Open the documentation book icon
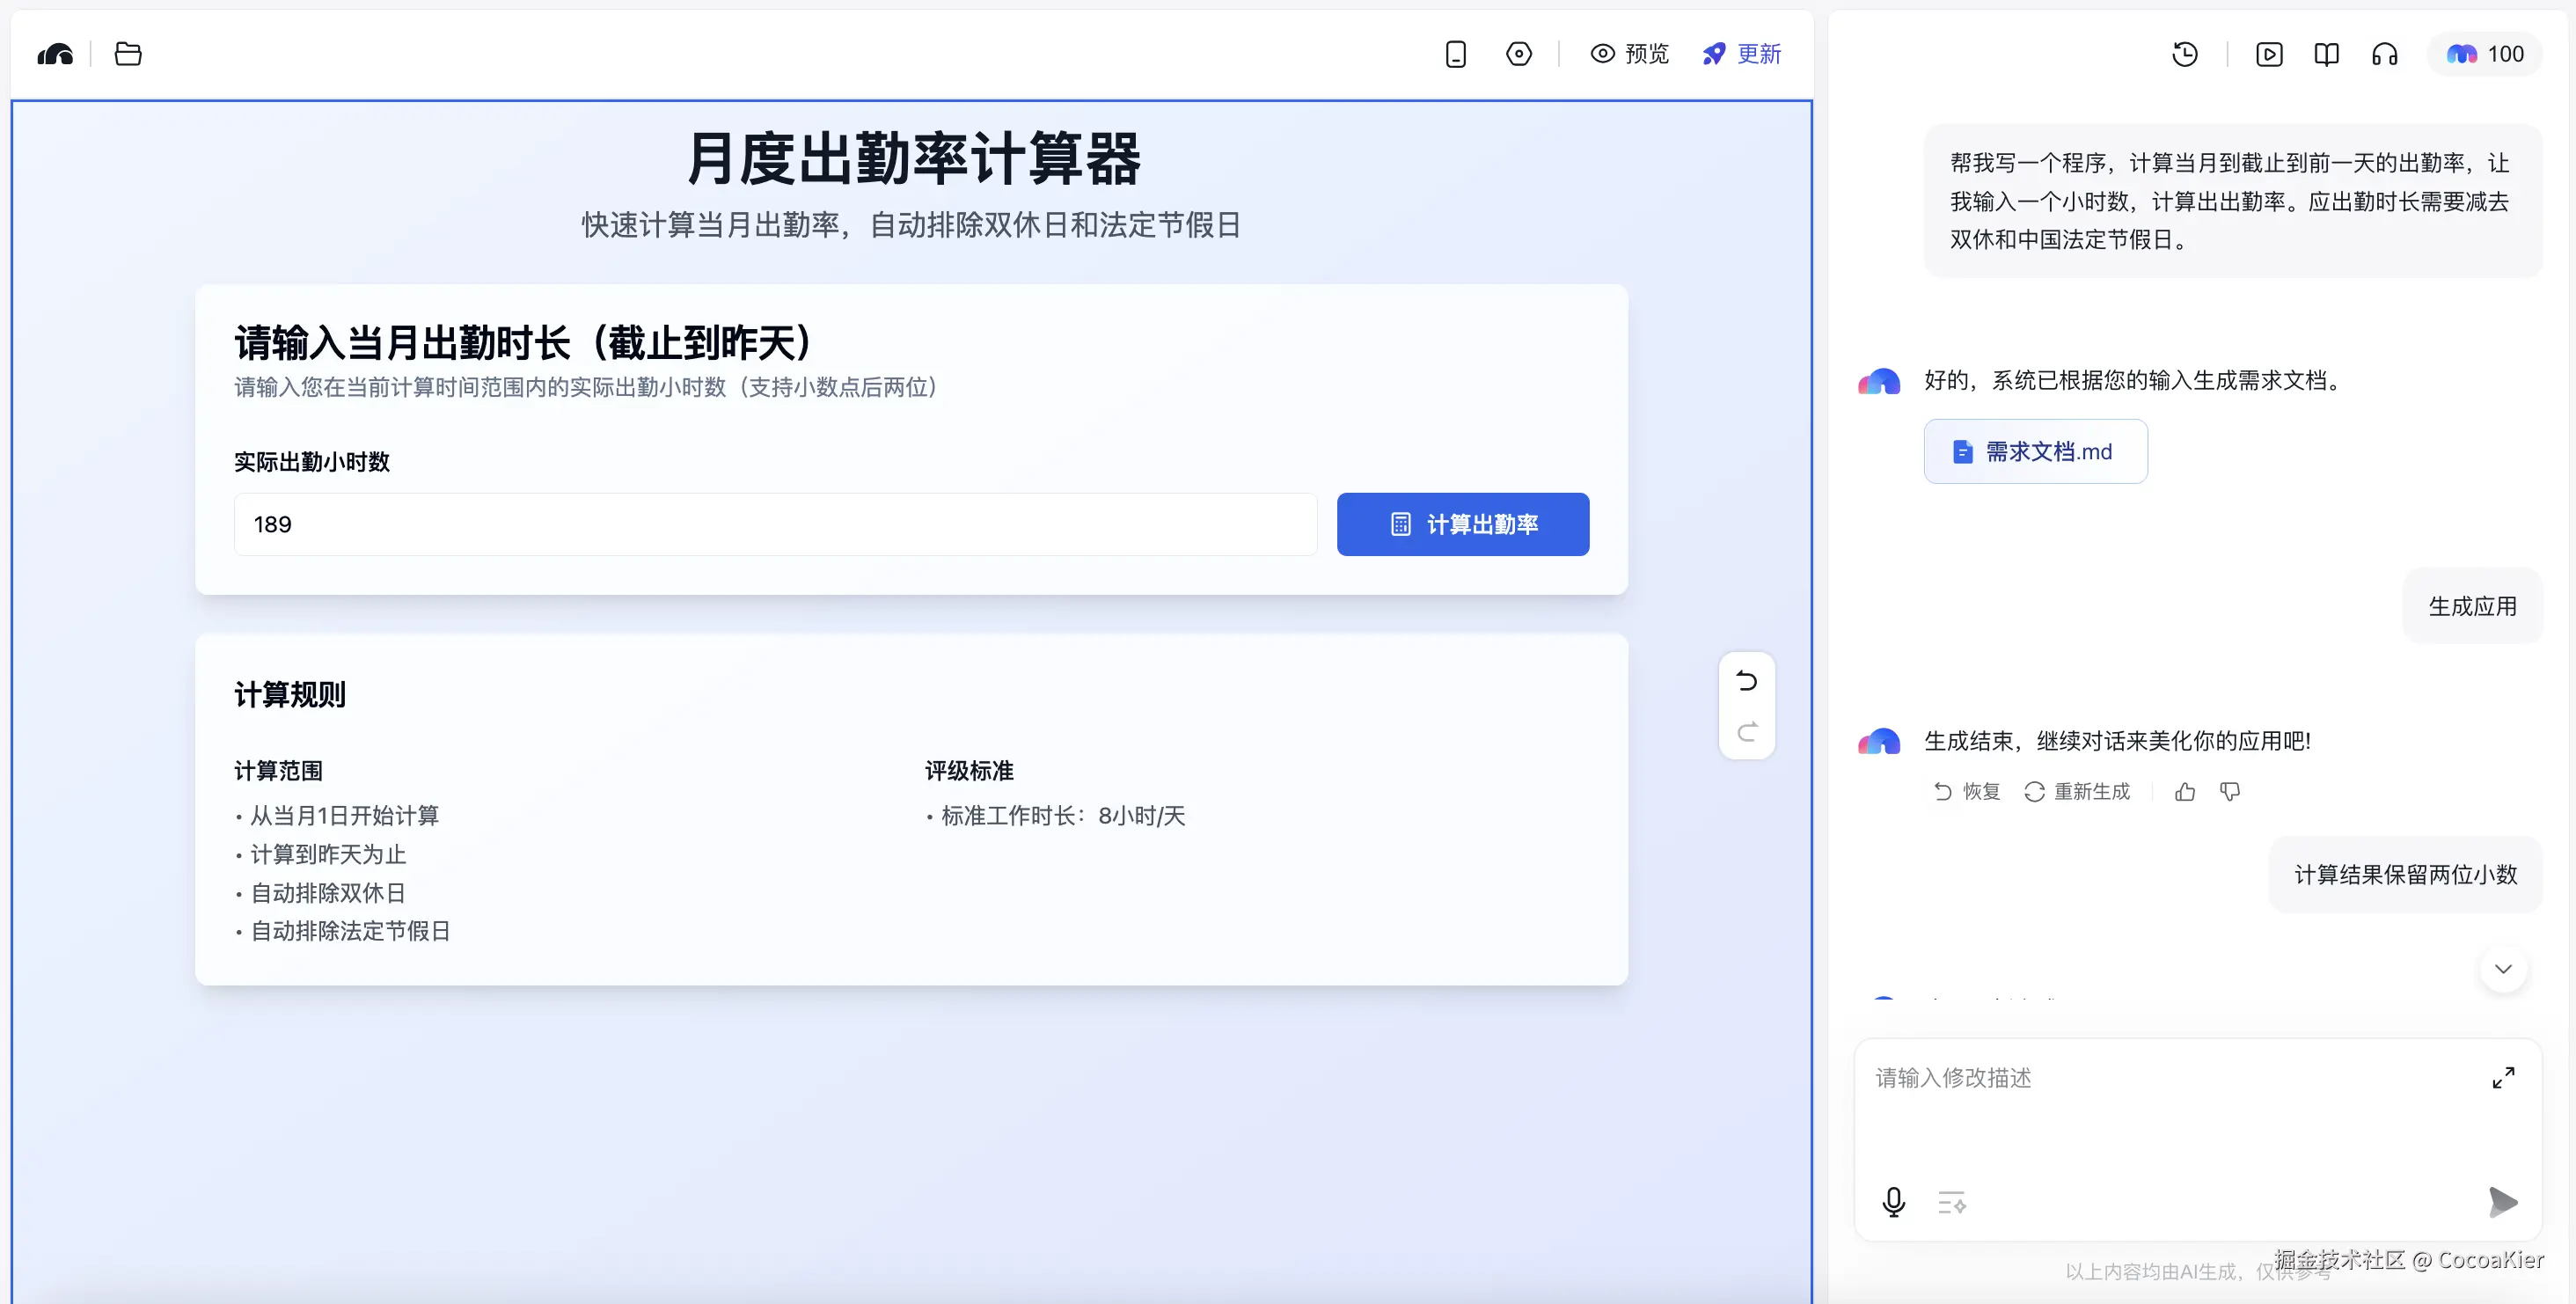This screenshot has width=2576, height=1304. click(2327, 54)
